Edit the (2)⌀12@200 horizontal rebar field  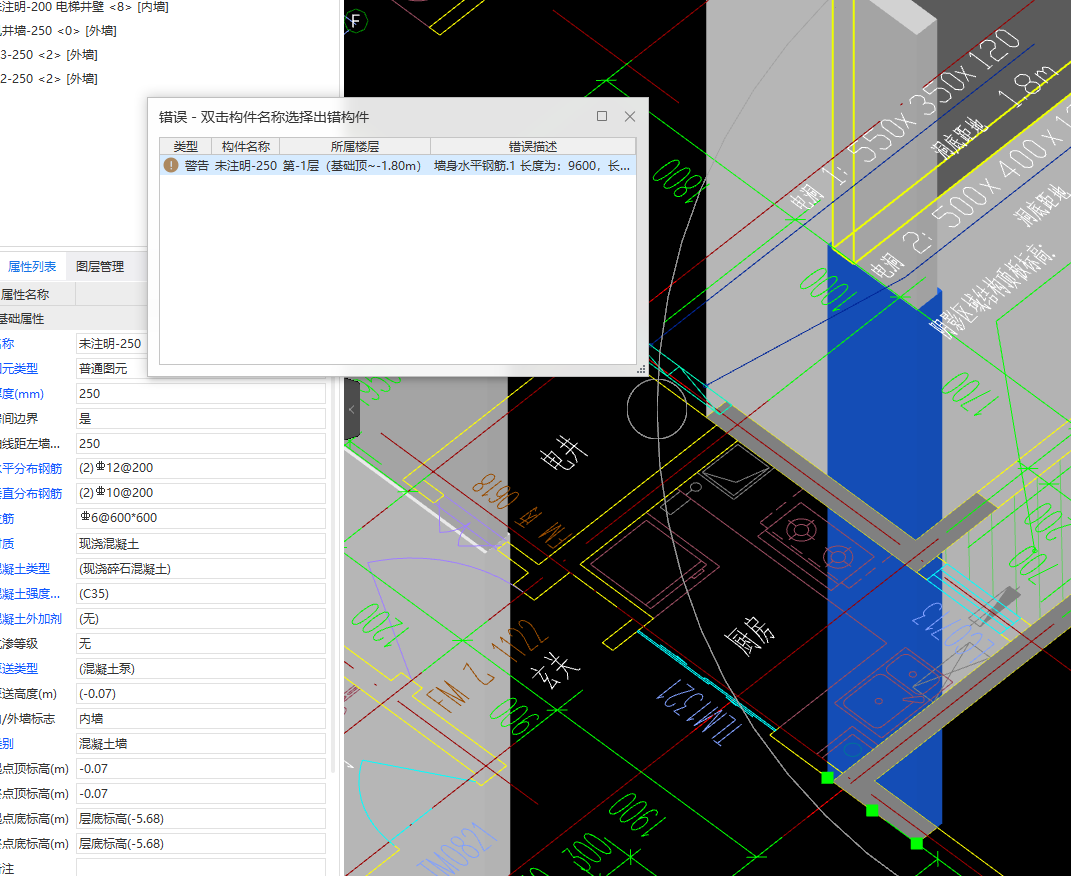pyautogui.click(x=200, y=468)
